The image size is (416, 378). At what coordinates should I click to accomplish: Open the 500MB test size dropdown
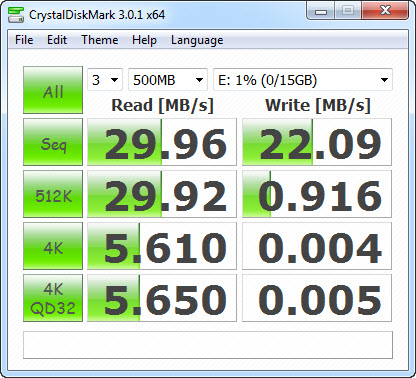(x=168, y=80)
